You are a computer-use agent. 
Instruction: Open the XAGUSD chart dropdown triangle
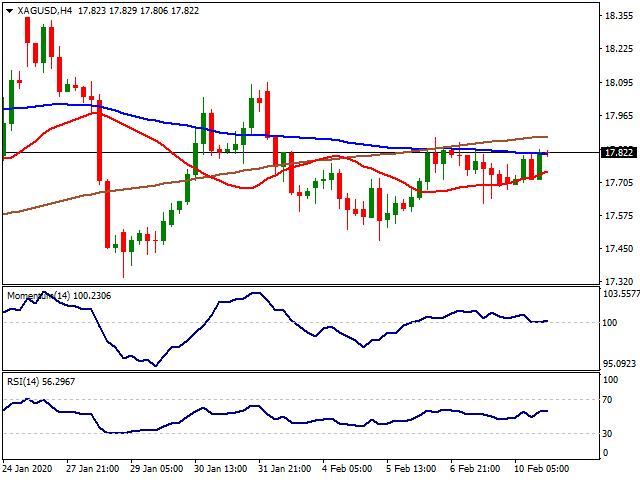pyautogui.click(x=9, y=11)
